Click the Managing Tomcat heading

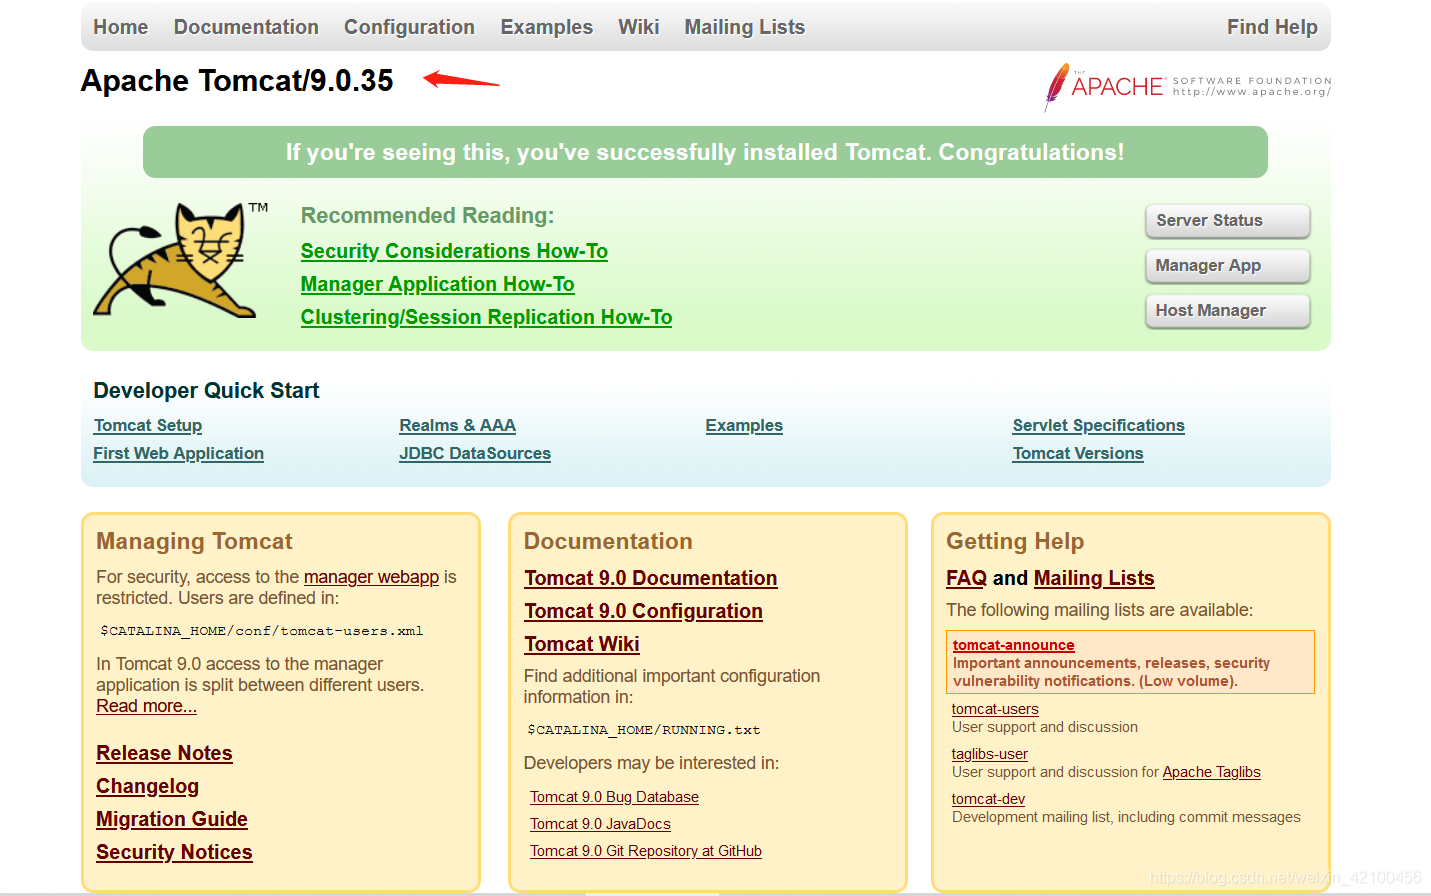pyautogui.click(x=194, y=541)
